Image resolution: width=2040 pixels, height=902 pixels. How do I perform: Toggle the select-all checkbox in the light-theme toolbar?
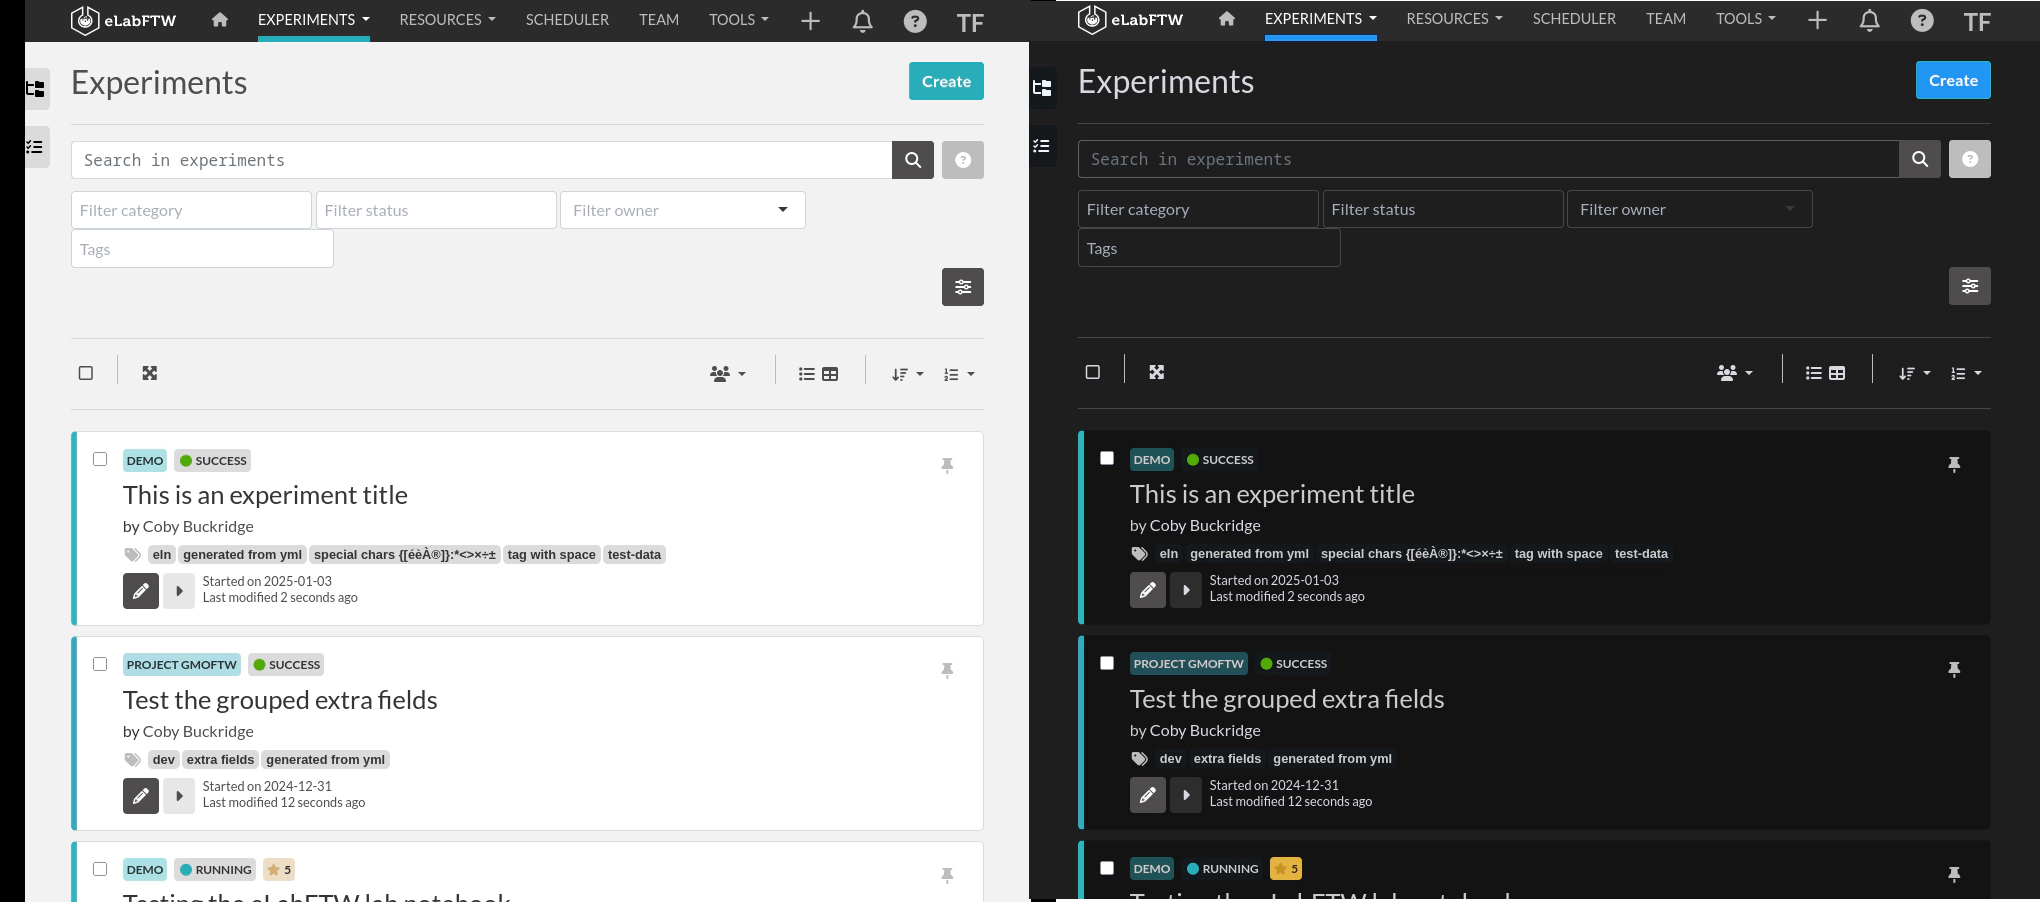pyautogui.click(x=86, y=373)
